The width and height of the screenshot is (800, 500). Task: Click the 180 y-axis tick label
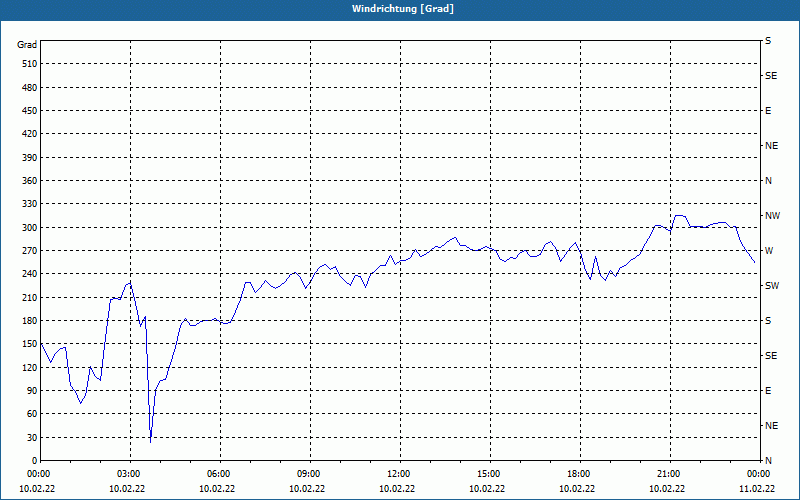click(x=29, y=321)
